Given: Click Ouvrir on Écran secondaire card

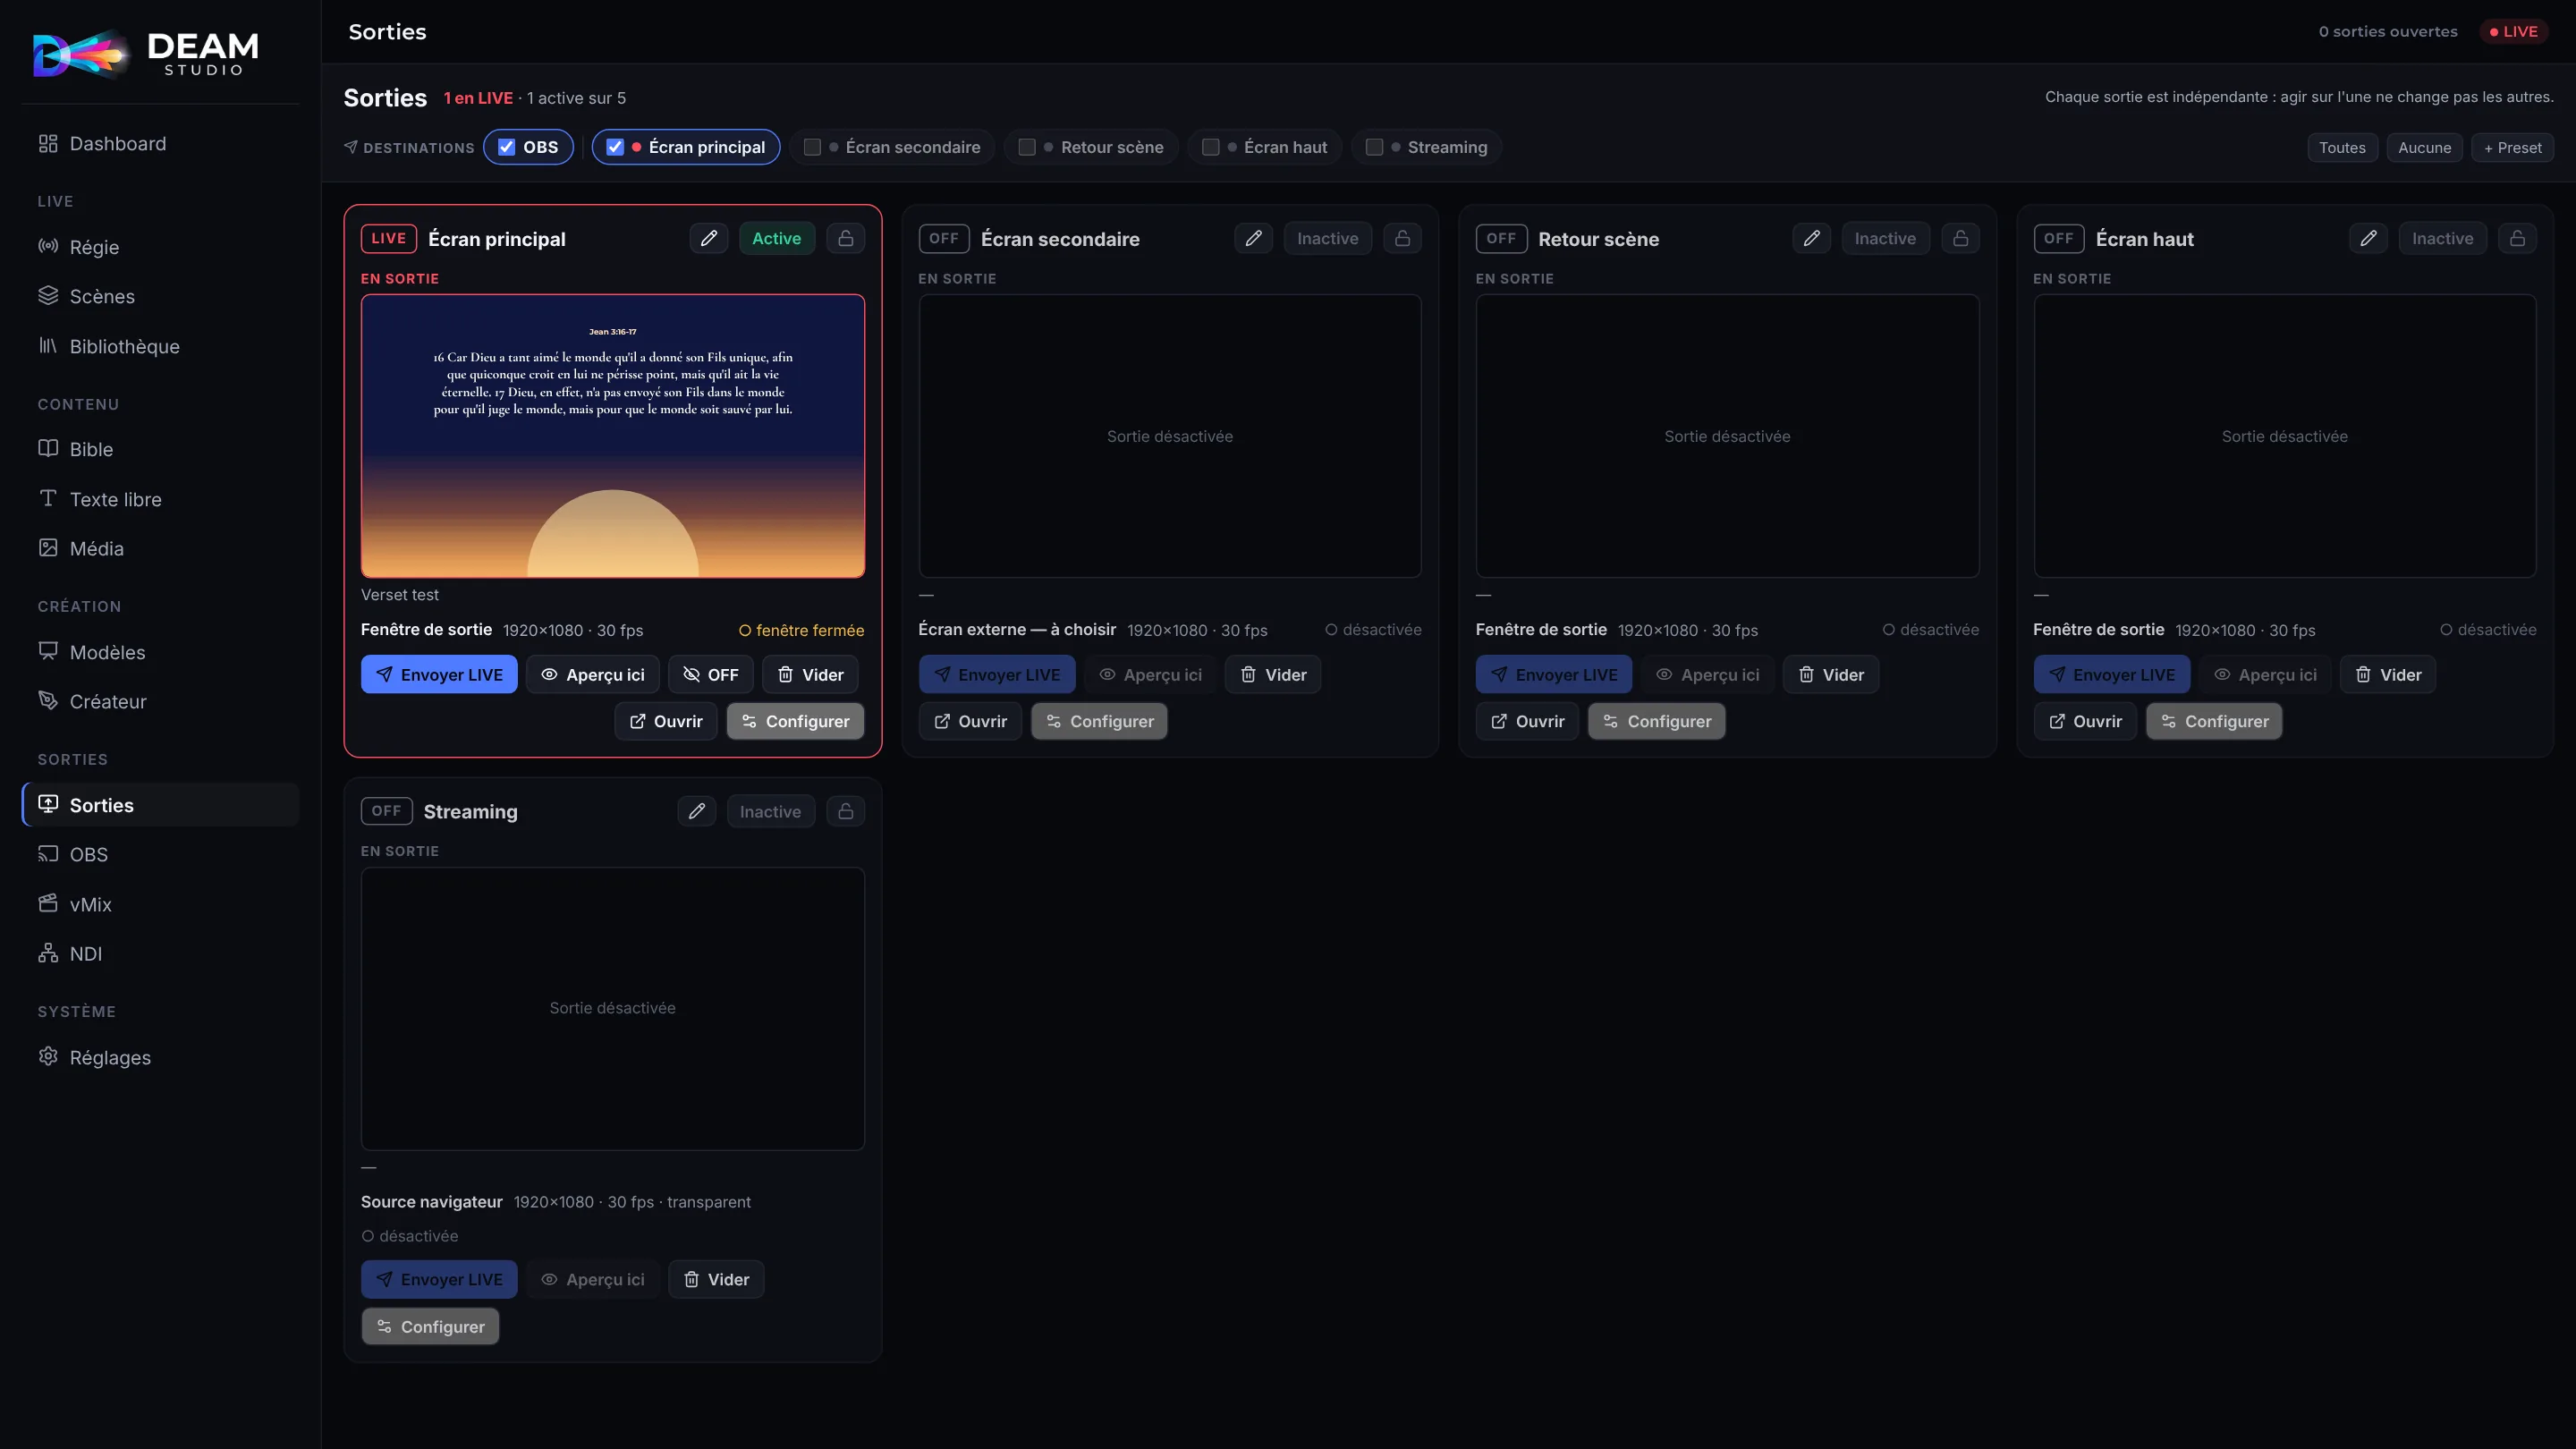Looking at the screenshot, I should coord(970,721).
